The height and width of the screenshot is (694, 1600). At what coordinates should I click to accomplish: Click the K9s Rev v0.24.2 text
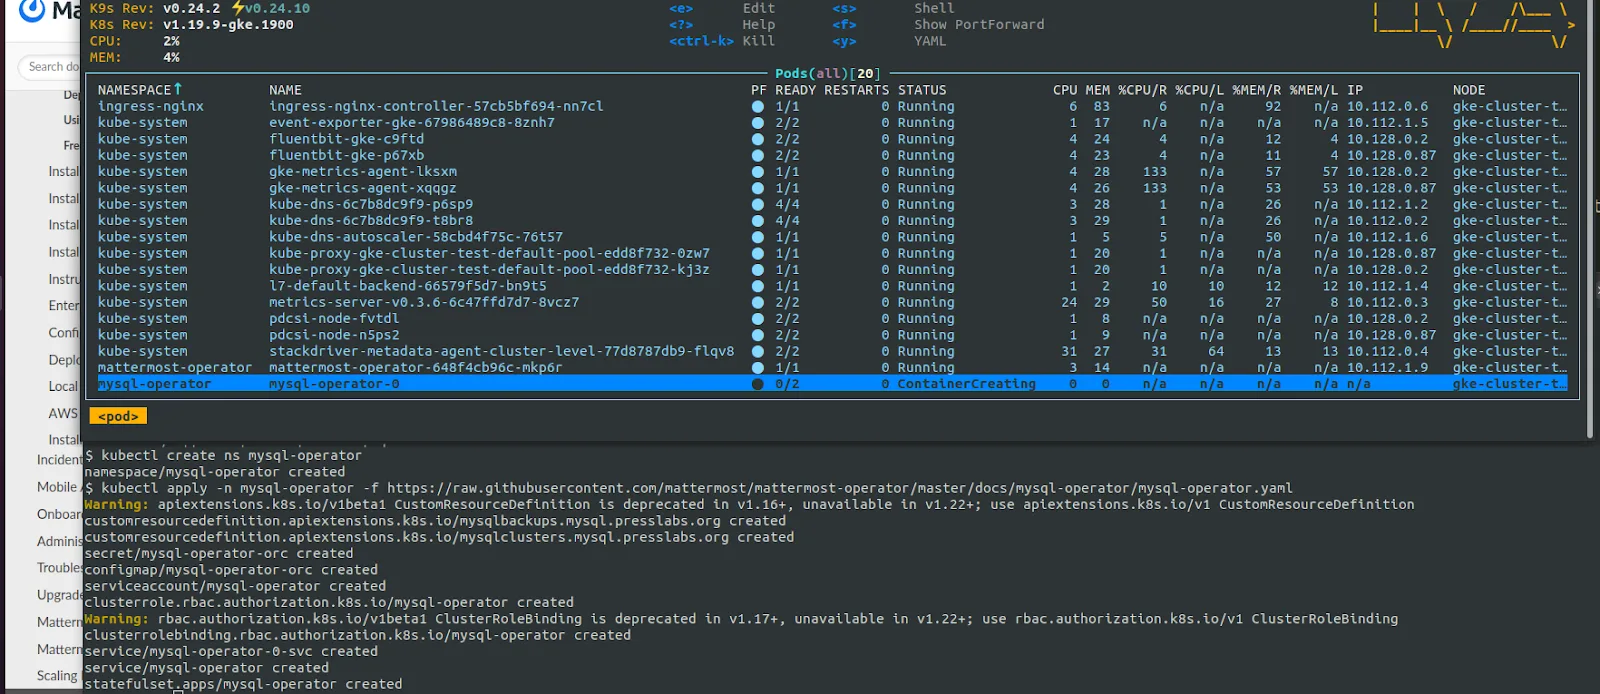155,8
